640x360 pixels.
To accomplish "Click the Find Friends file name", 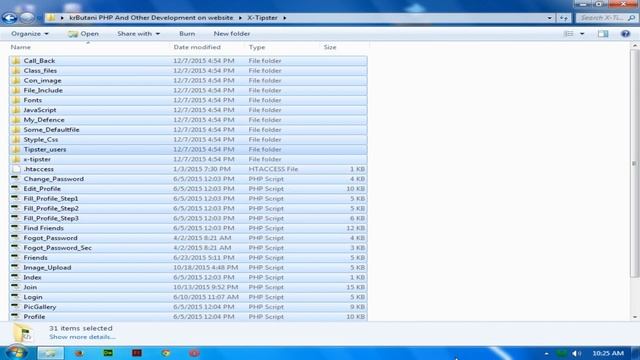I will 43,228.
